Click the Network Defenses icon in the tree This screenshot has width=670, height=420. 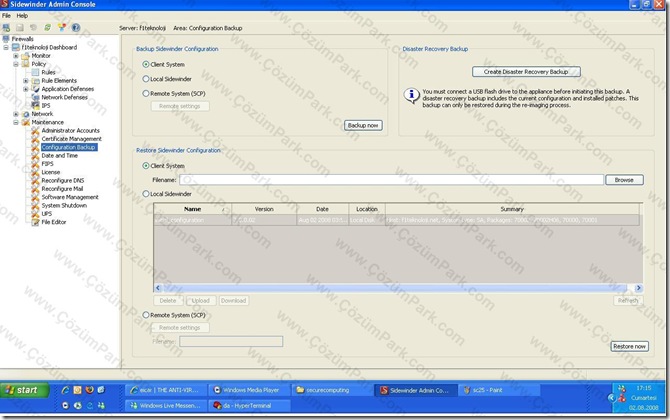(x=35, y=97)
